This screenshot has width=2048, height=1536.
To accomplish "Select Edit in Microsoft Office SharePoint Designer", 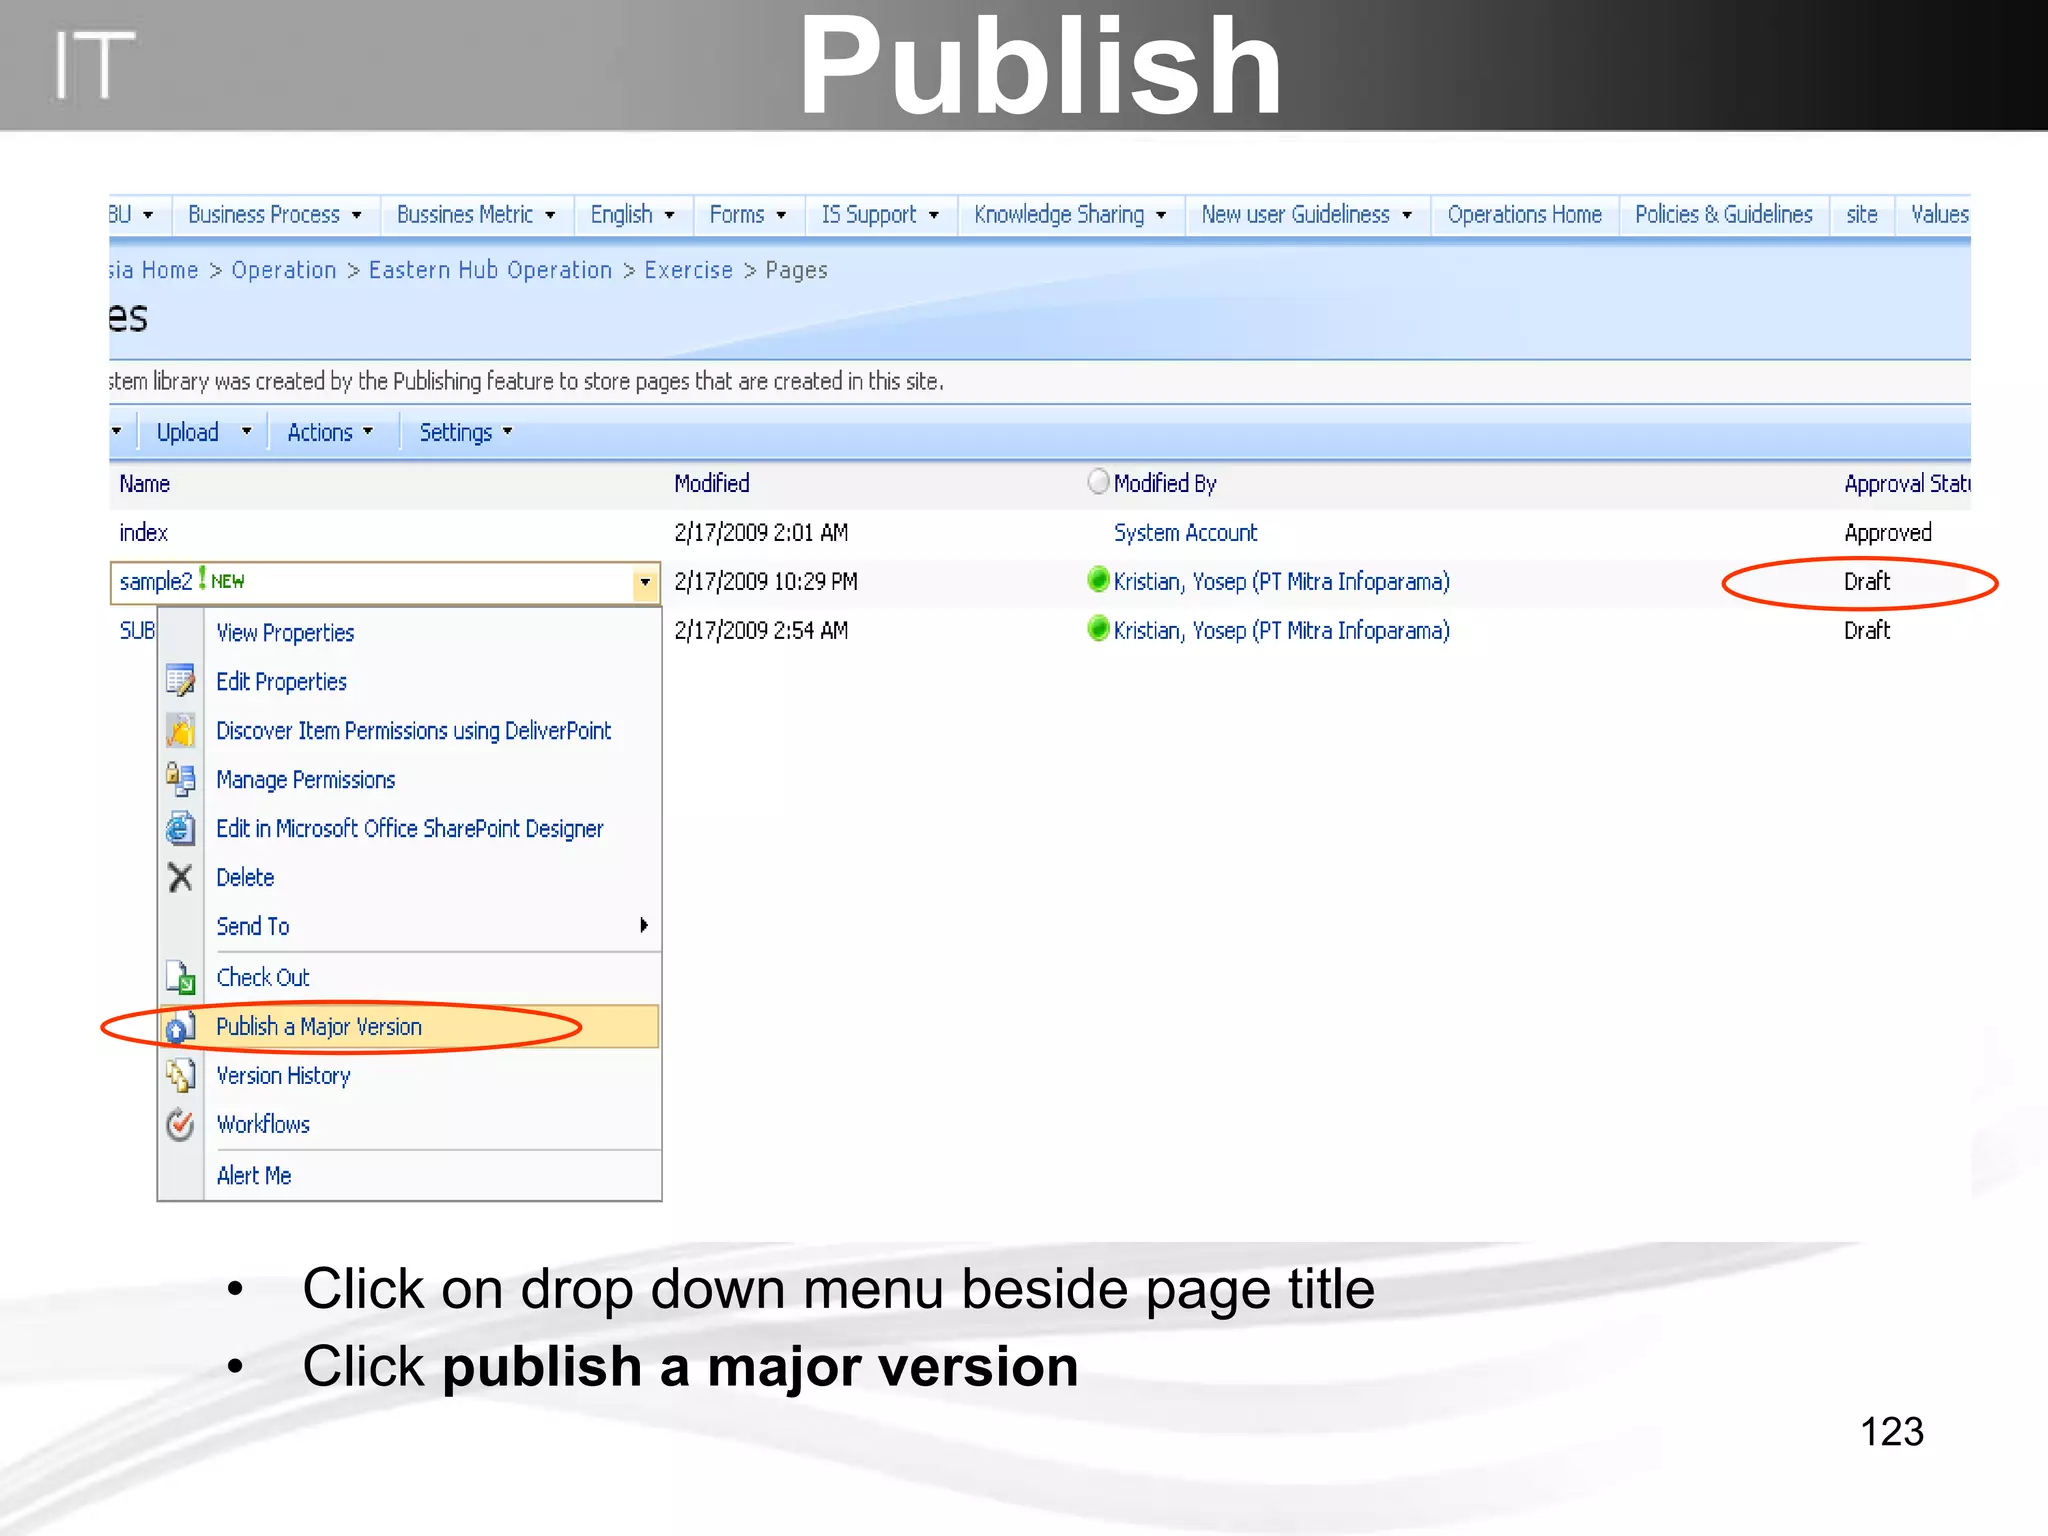I will (409, 829).
